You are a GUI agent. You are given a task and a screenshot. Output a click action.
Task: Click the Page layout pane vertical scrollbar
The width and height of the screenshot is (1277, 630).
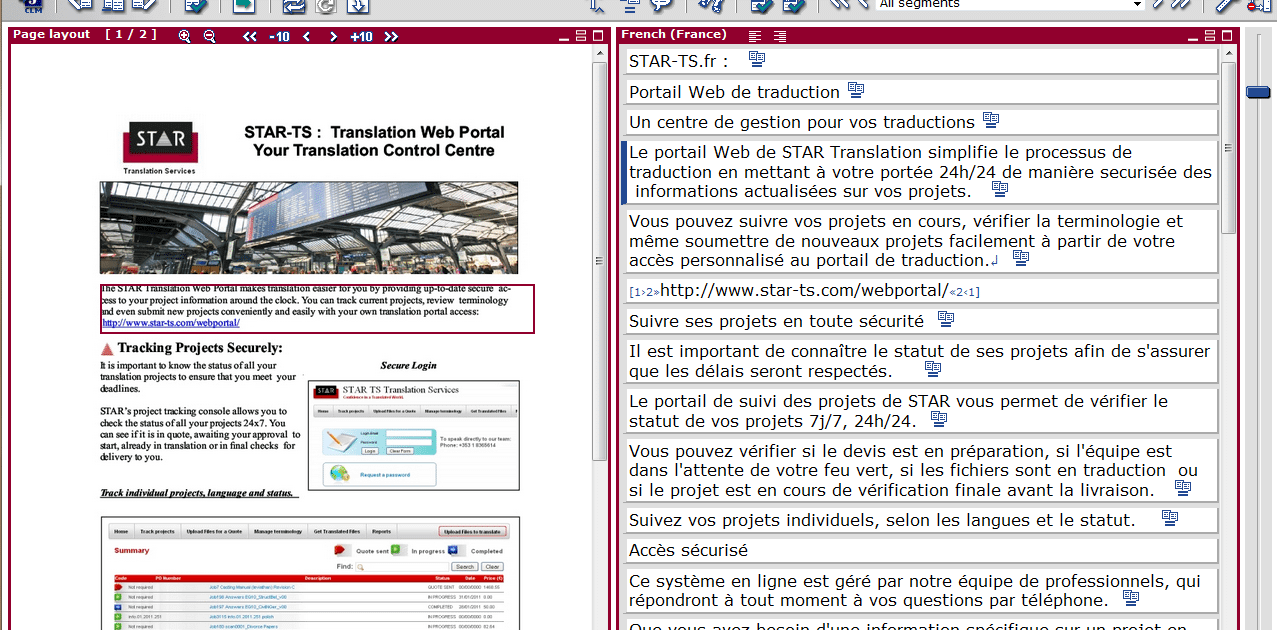pos(600,260)
